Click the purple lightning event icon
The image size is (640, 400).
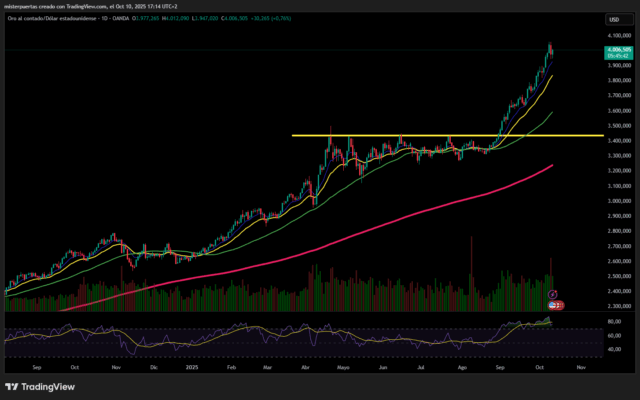tap(553, 294)
